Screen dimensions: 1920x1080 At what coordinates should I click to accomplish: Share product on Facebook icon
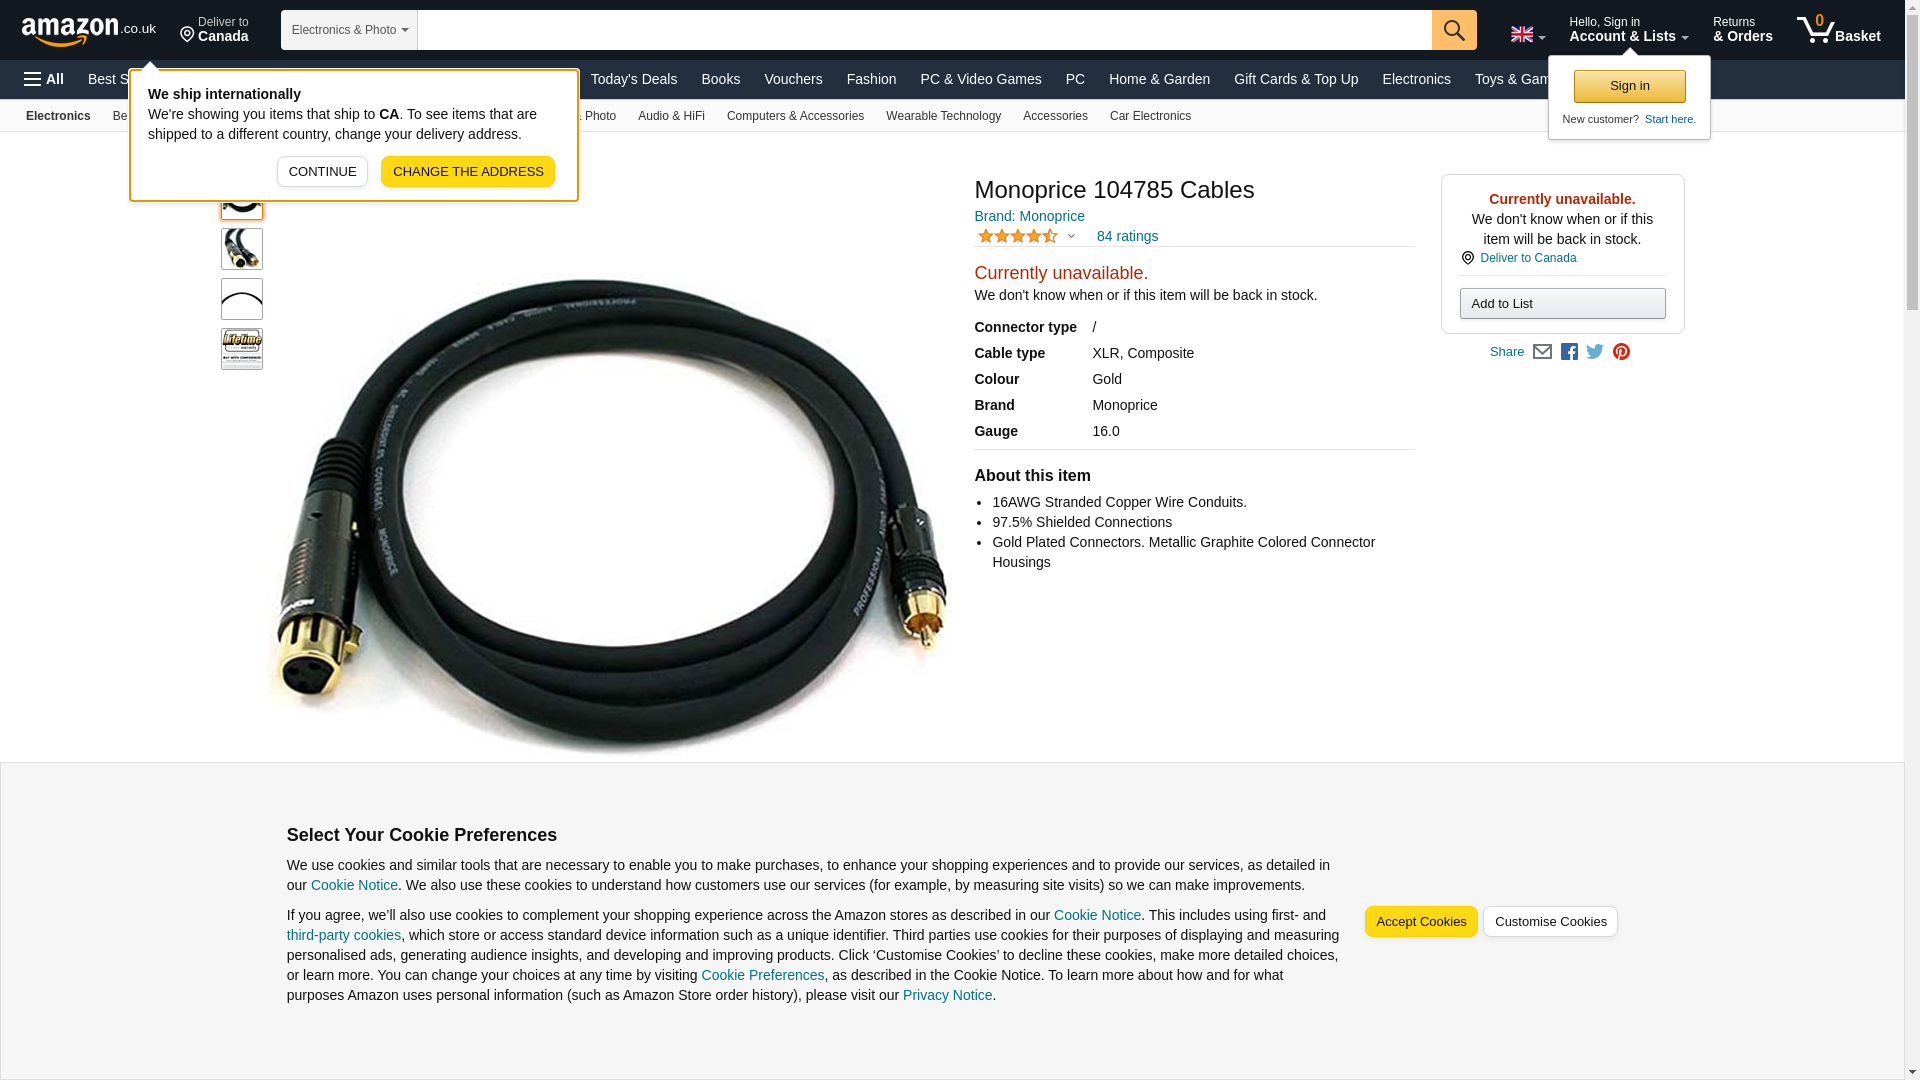[1569, 352]
